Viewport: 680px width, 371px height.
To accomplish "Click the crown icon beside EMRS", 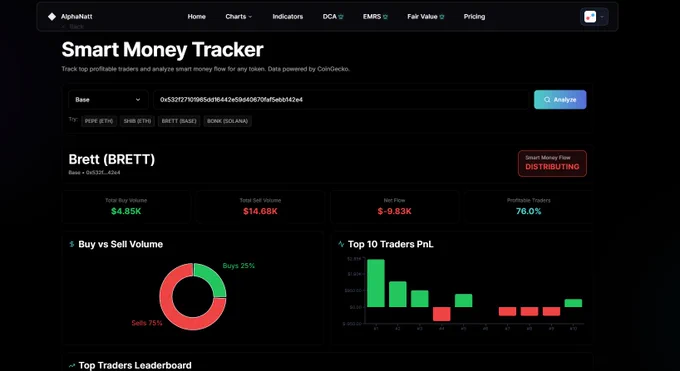I will (385, 17).
